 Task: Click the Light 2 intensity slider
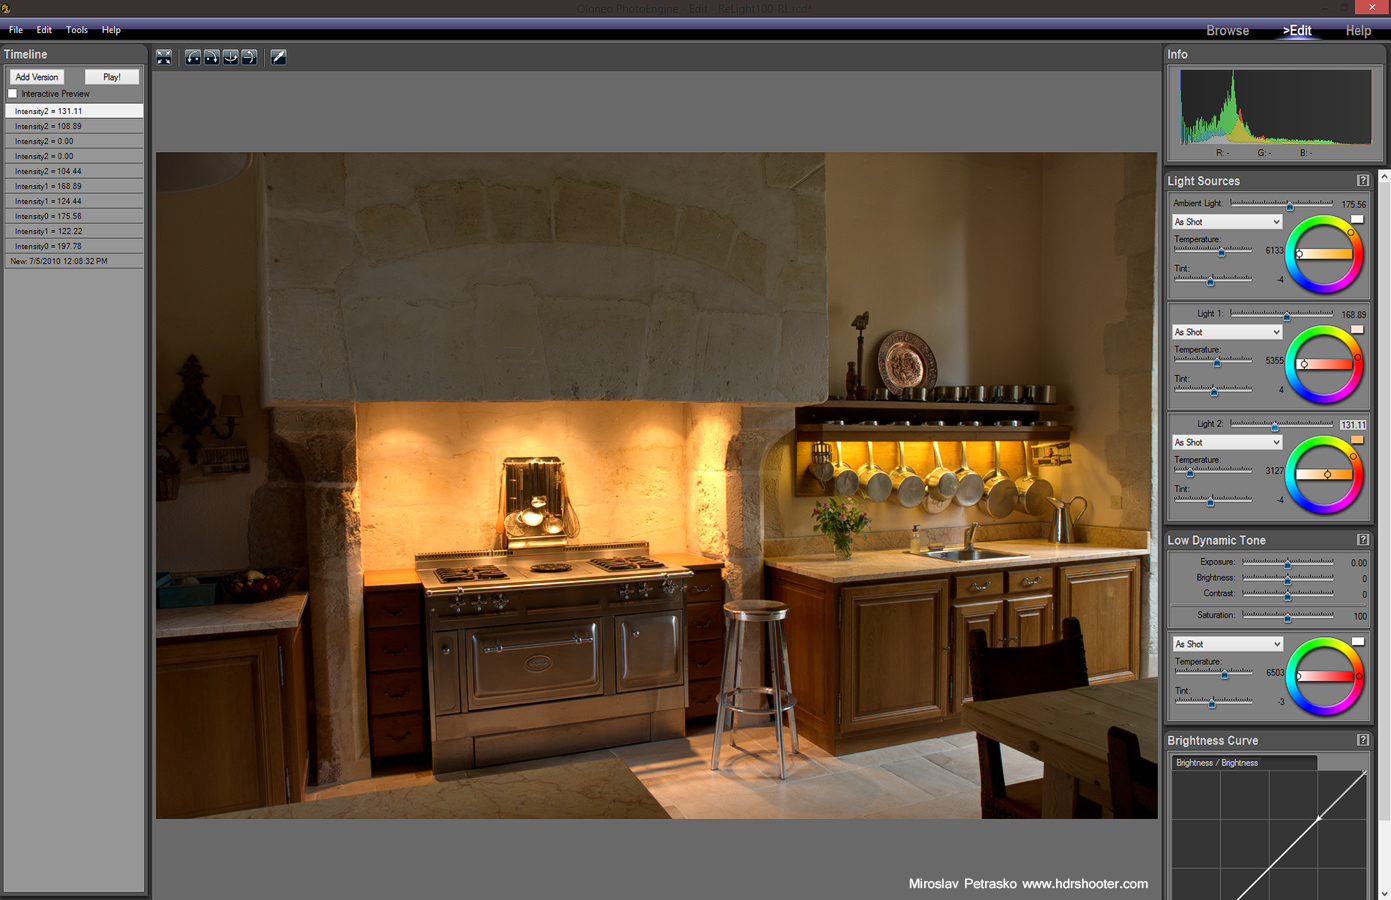coord(1282,424)
